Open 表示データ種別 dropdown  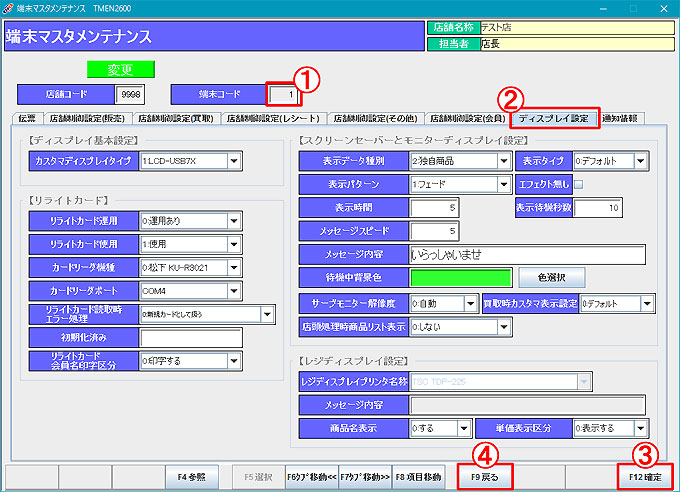[503, 161]
